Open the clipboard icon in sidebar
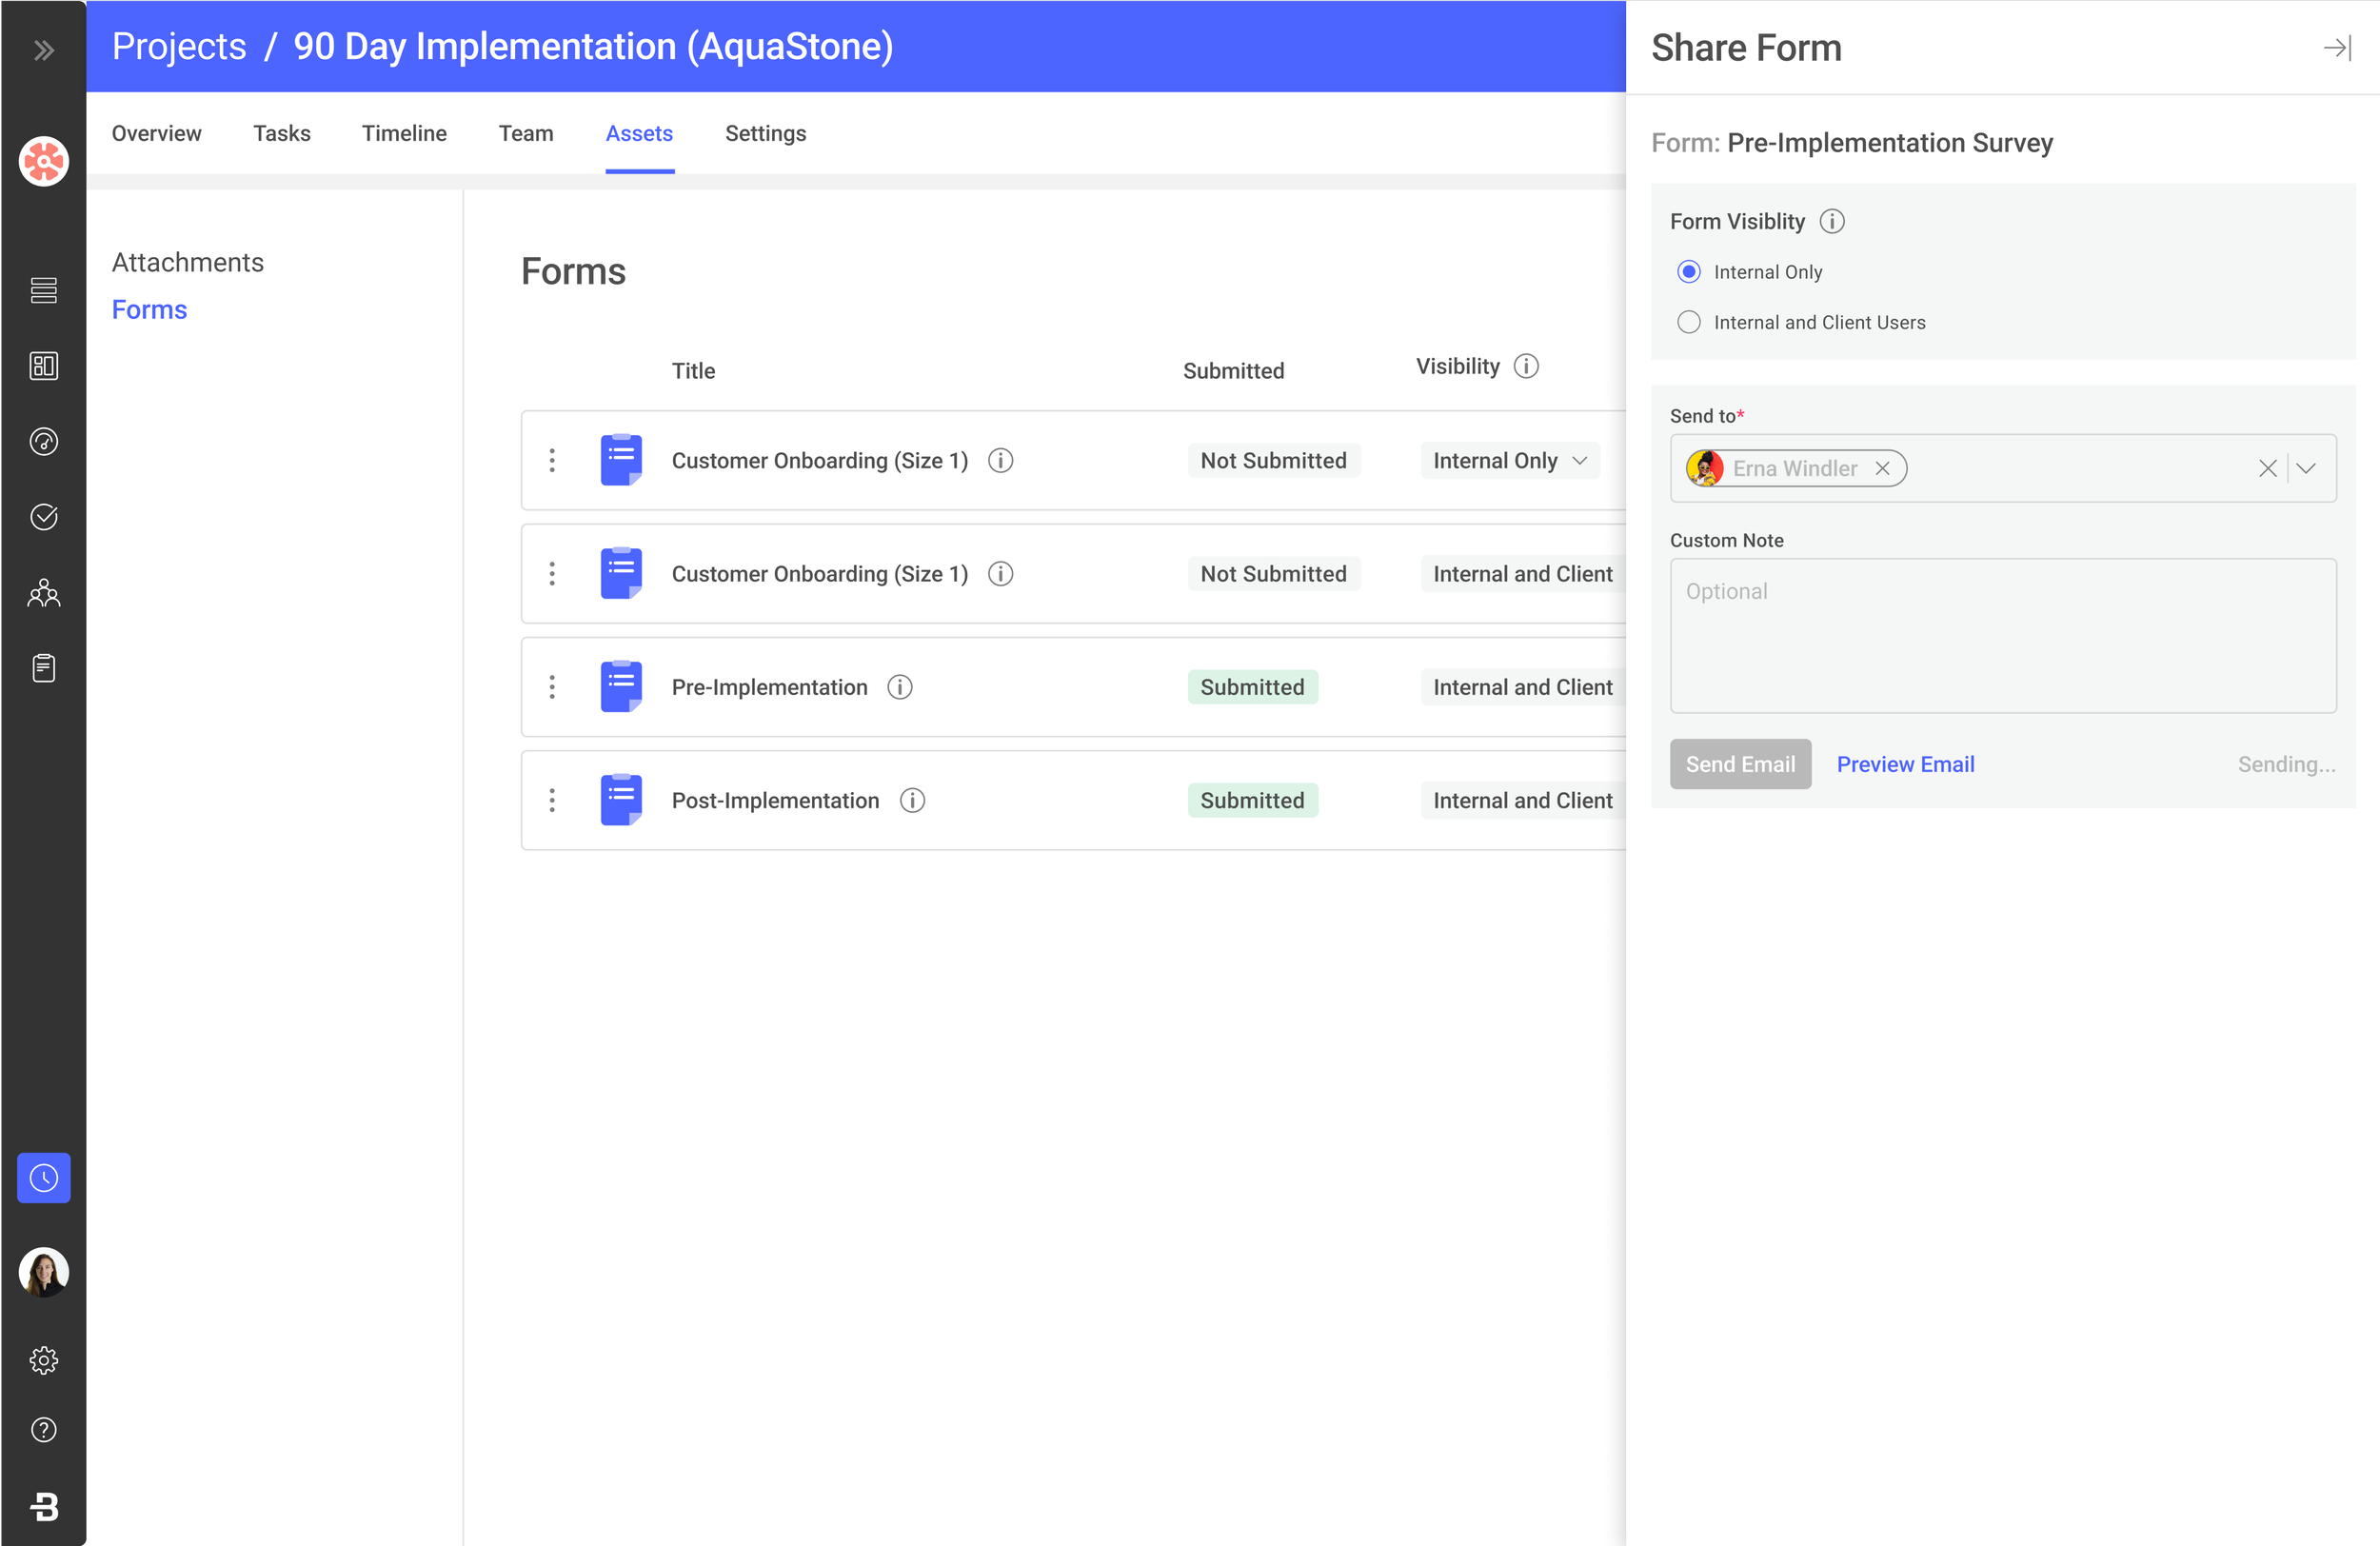The height and width of the screenshot is (1546, 2380). (x=44, y=668)
